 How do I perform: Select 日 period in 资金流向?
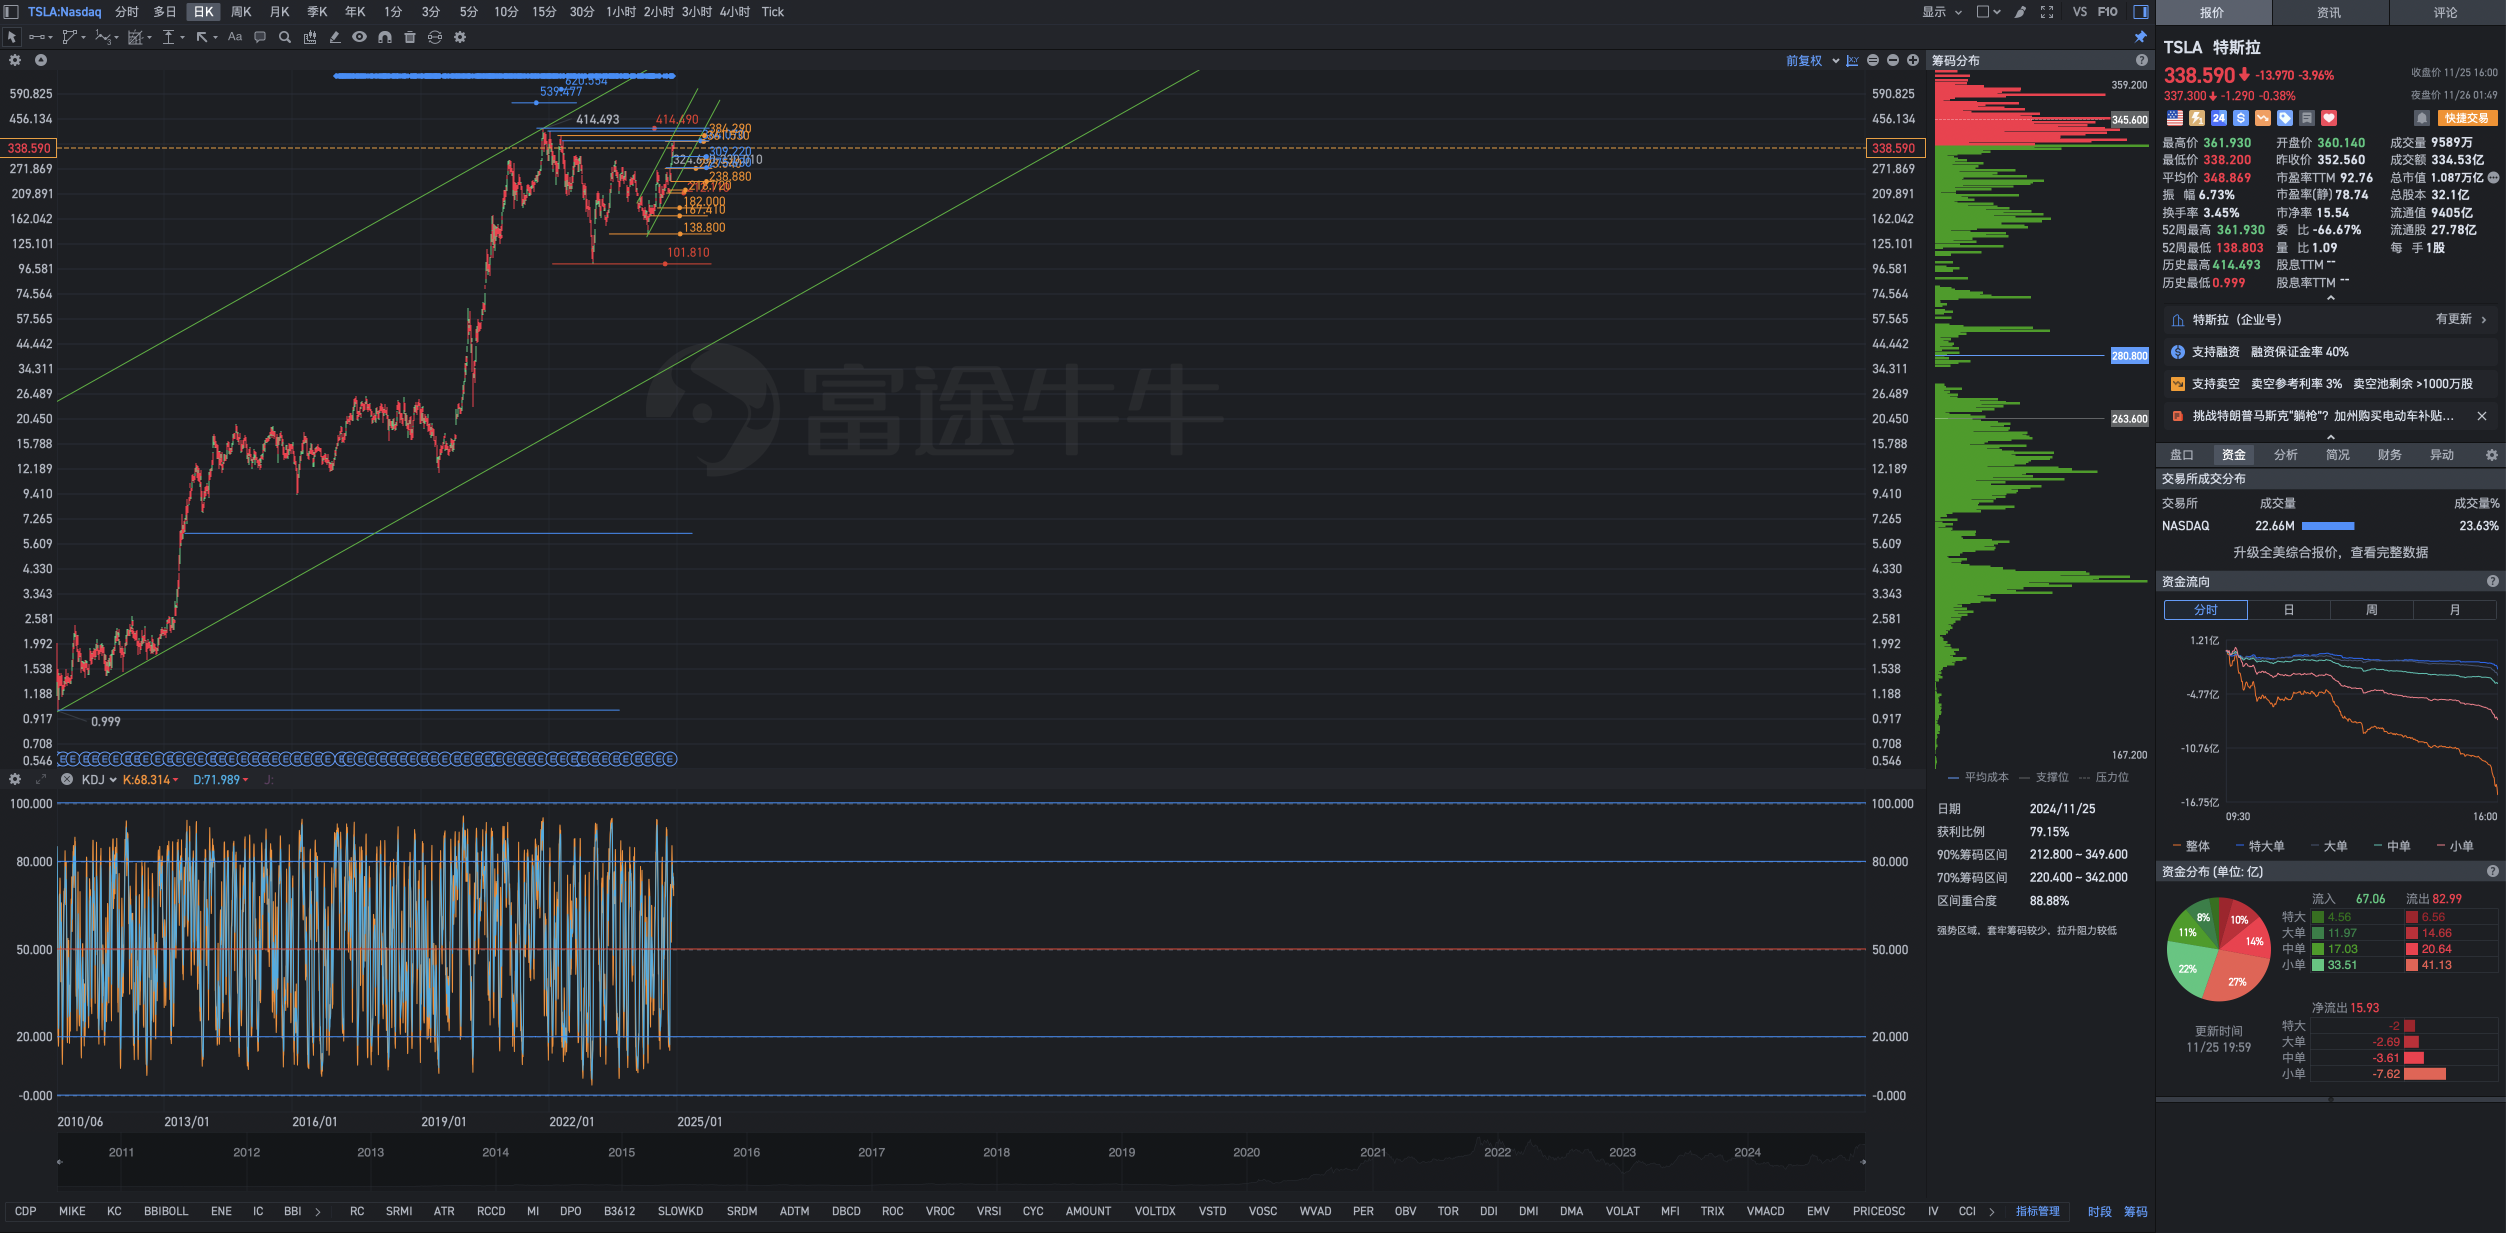tap(2289, 610)
